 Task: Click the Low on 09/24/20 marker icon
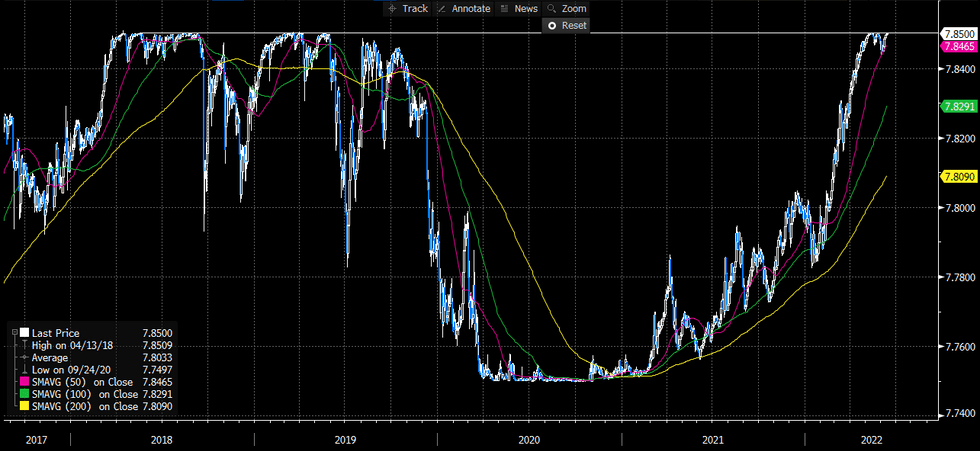pyautogui.click(x=24, y=369)
